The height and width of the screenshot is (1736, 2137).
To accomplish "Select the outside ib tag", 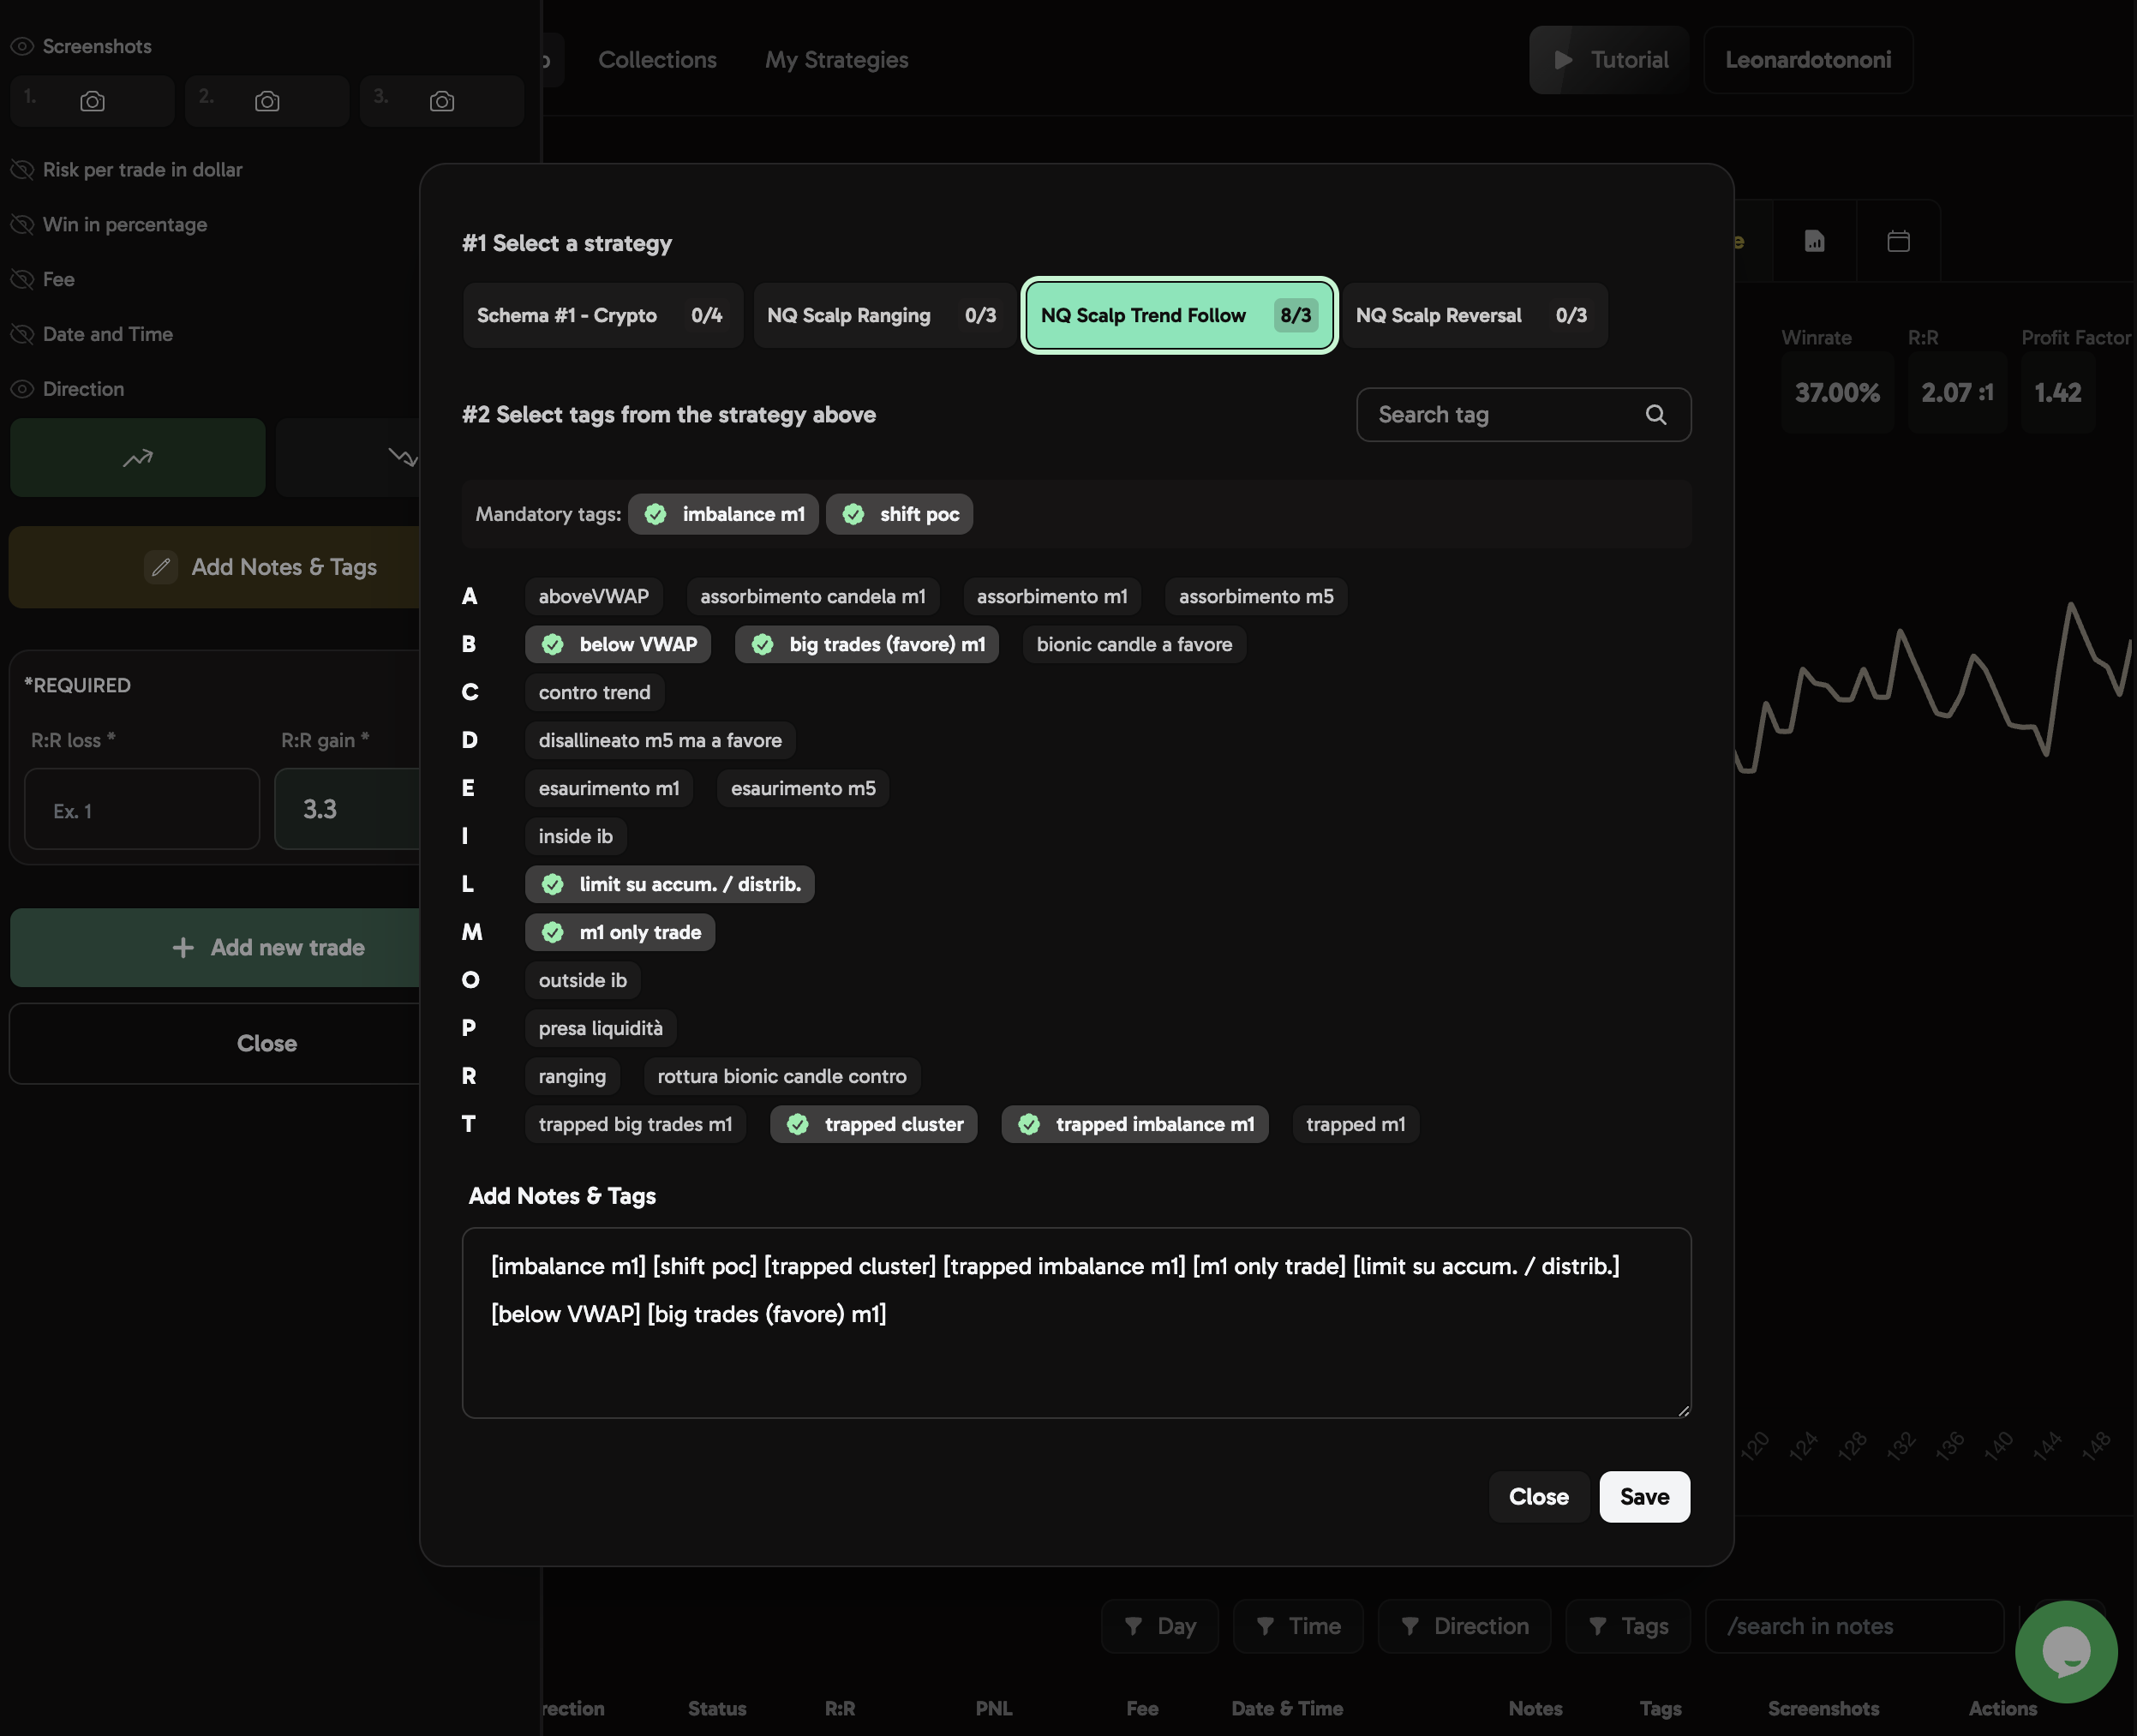I will 583,980.
